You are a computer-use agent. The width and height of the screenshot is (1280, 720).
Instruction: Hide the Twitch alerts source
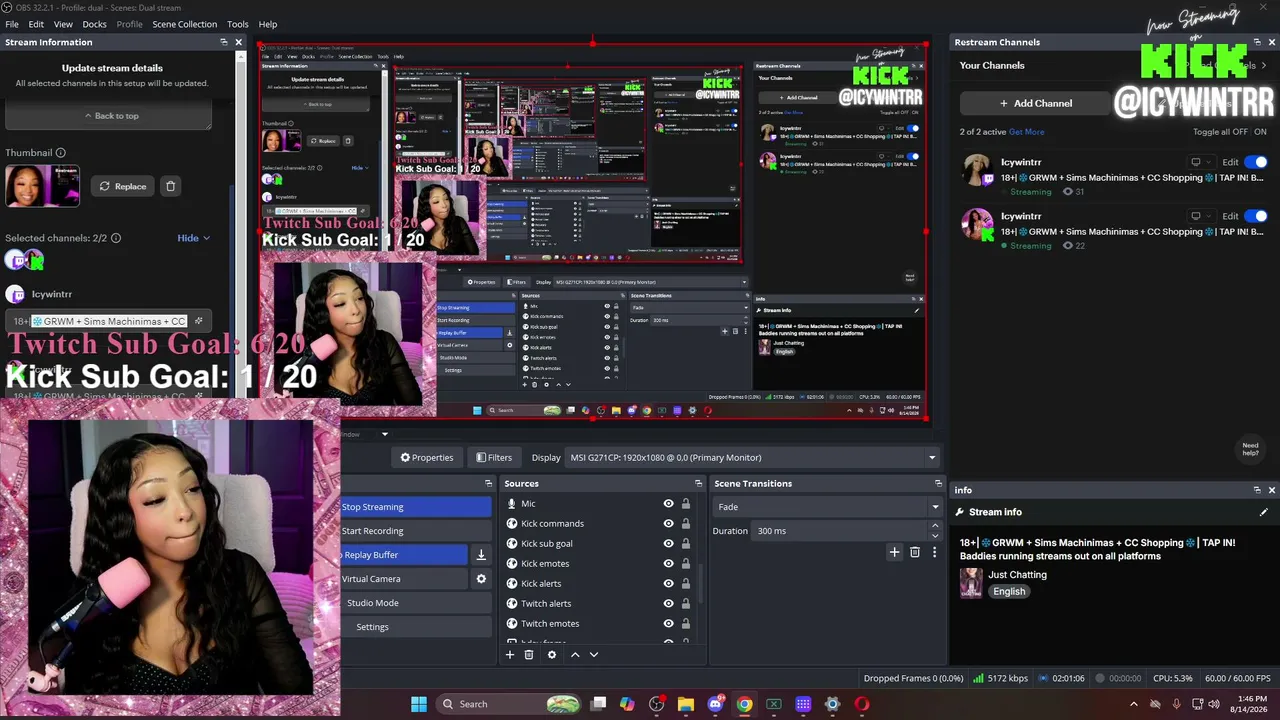(668, 604)
